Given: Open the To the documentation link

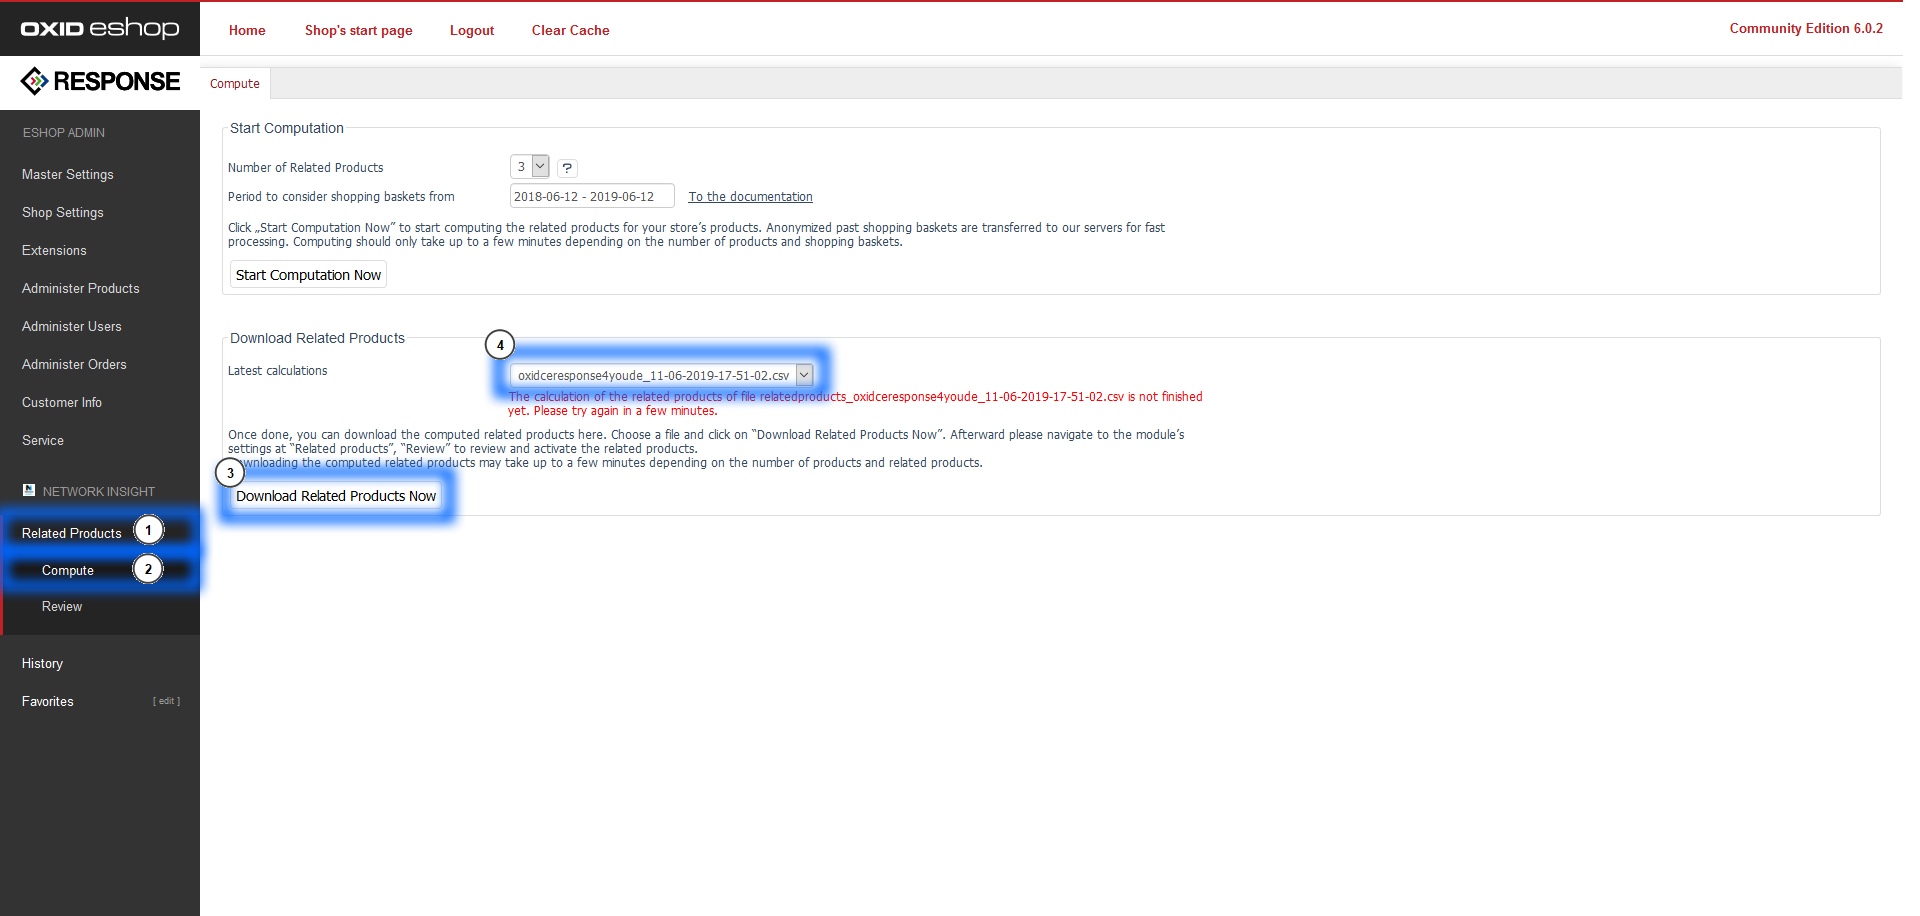Looking at the screenshot, I should pyautogui.click(x=750, y=197).
